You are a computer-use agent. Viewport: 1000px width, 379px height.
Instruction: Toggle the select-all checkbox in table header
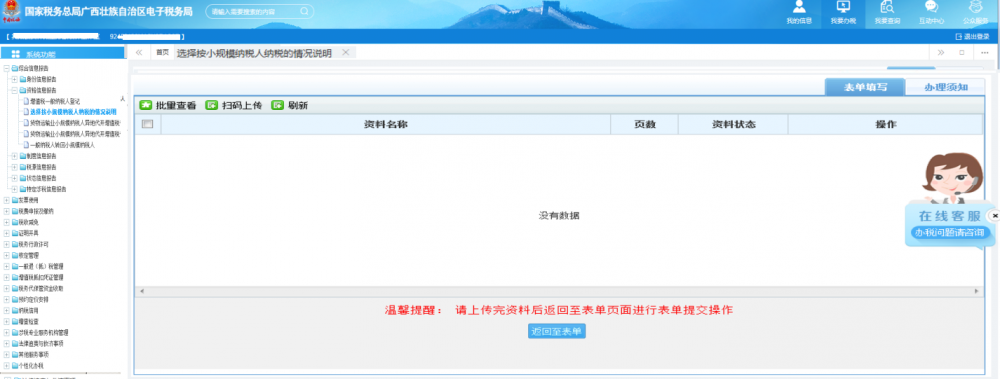coord(147,124)
